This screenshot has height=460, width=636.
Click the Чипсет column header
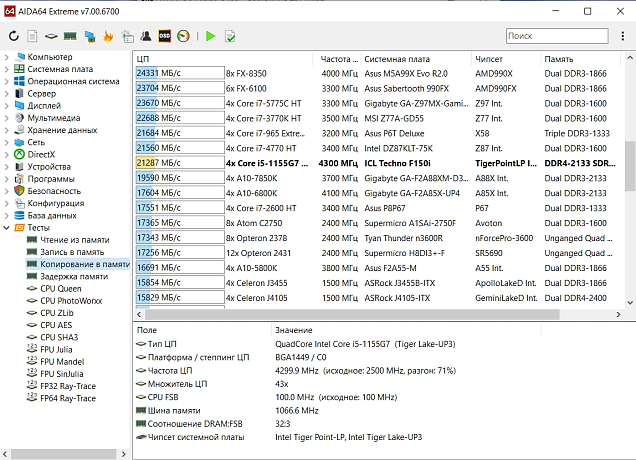(x=490, y=58)
